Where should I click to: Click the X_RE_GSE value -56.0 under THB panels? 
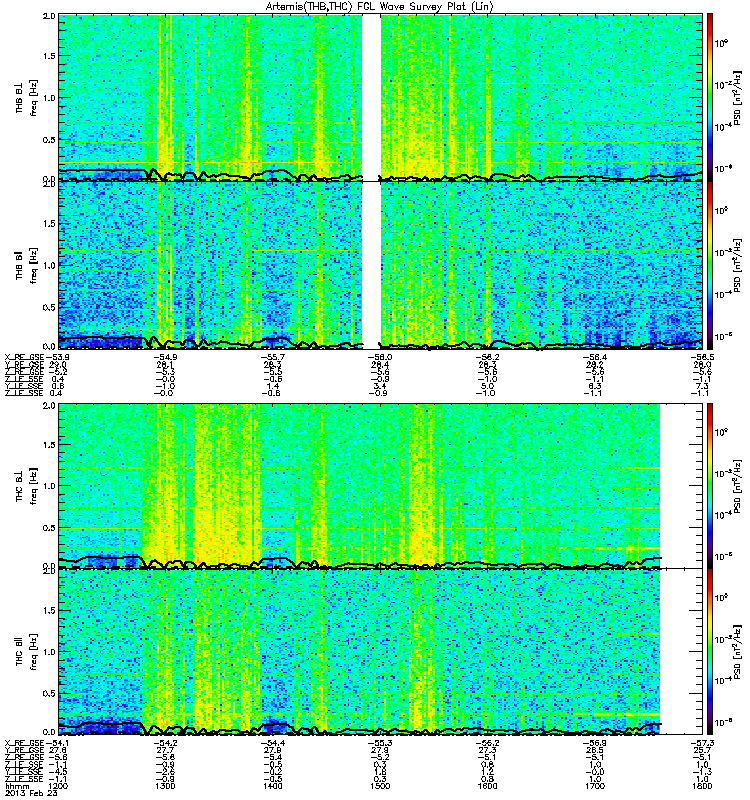[x=380, y=357]
